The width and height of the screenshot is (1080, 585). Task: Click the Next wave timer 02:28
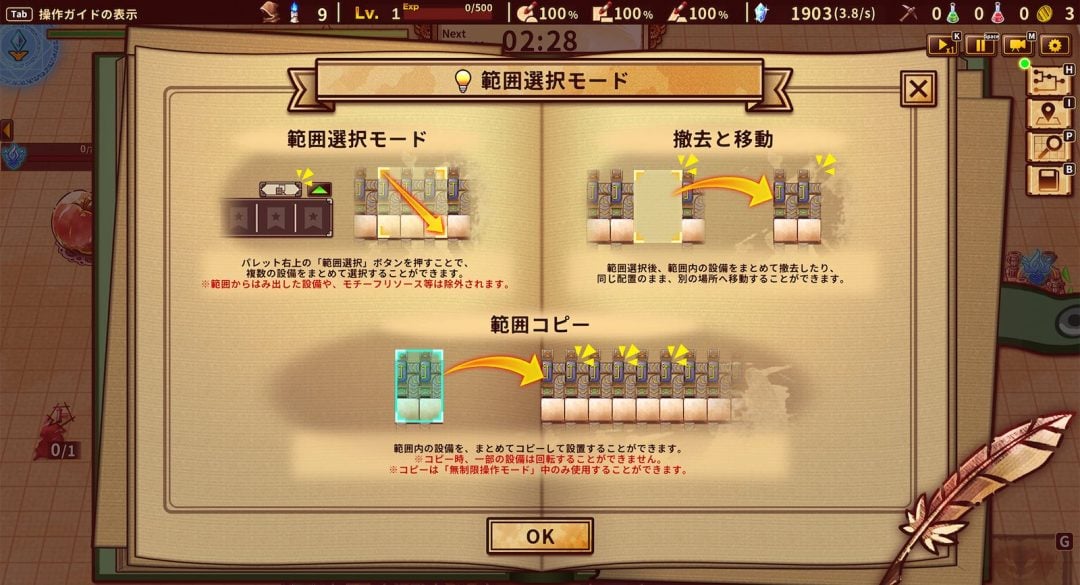539,41
